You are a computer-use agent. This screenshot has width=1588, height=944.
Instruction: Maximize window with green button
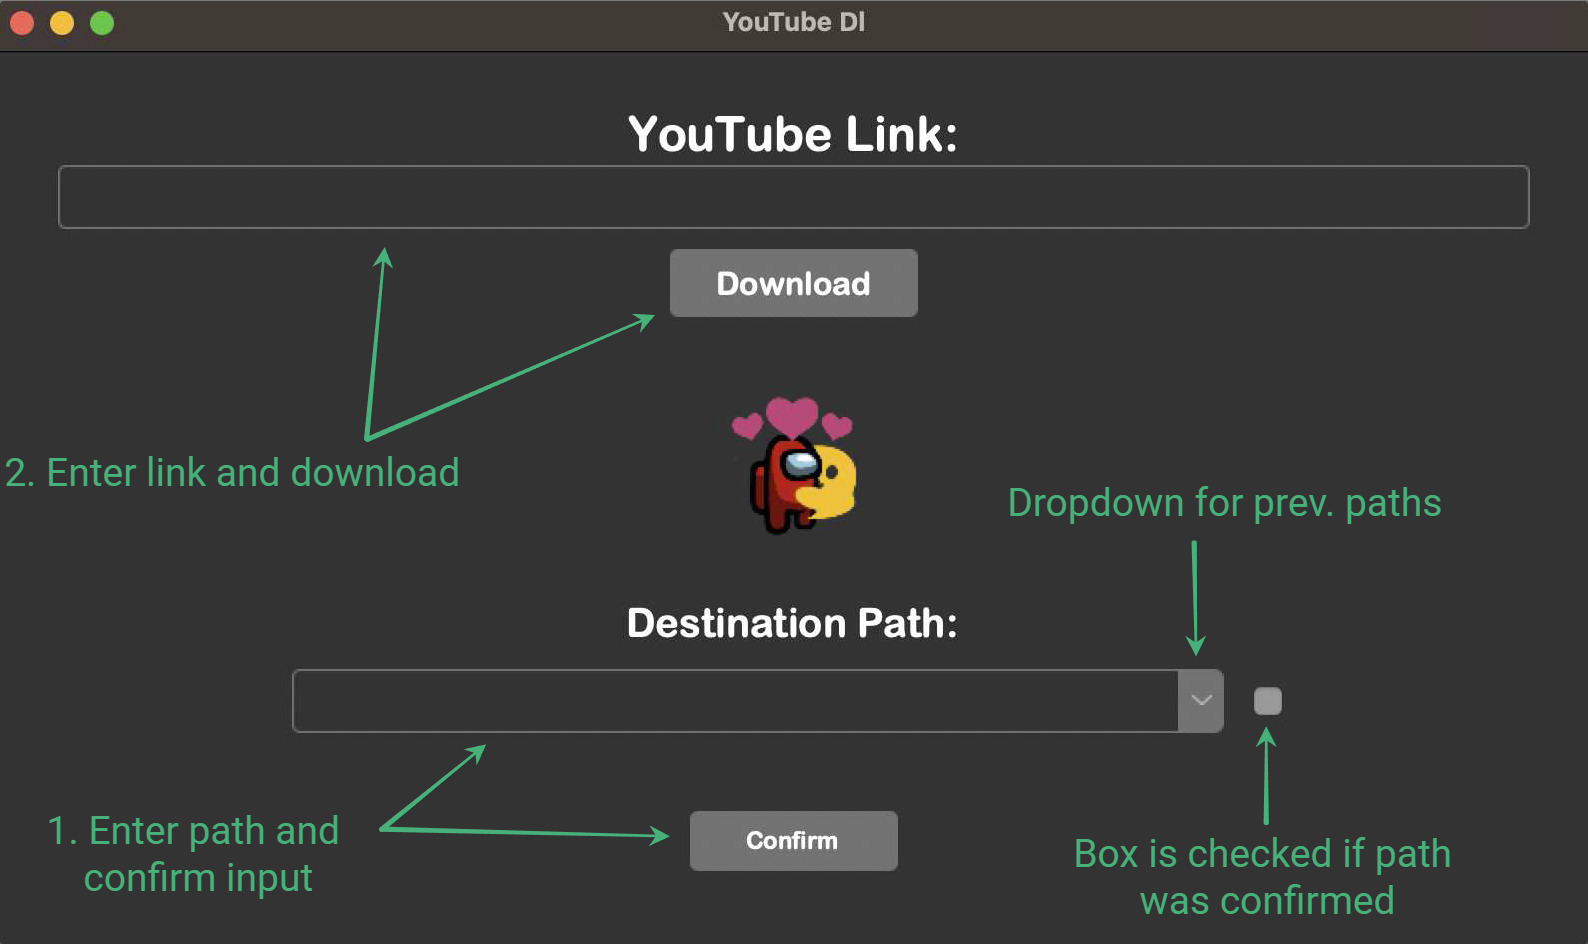coord(102,23)
